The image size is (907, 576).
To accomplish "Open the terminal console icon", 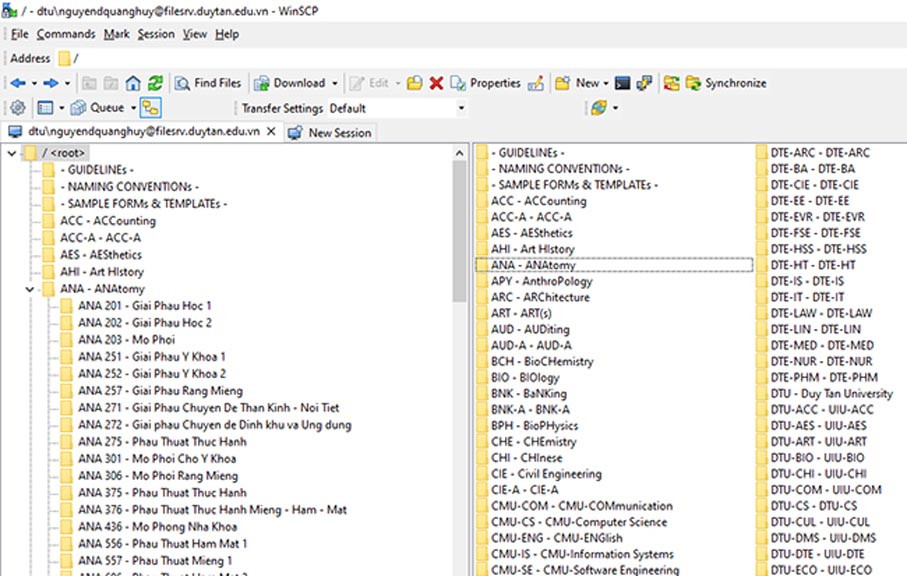I will click(622, 83).
